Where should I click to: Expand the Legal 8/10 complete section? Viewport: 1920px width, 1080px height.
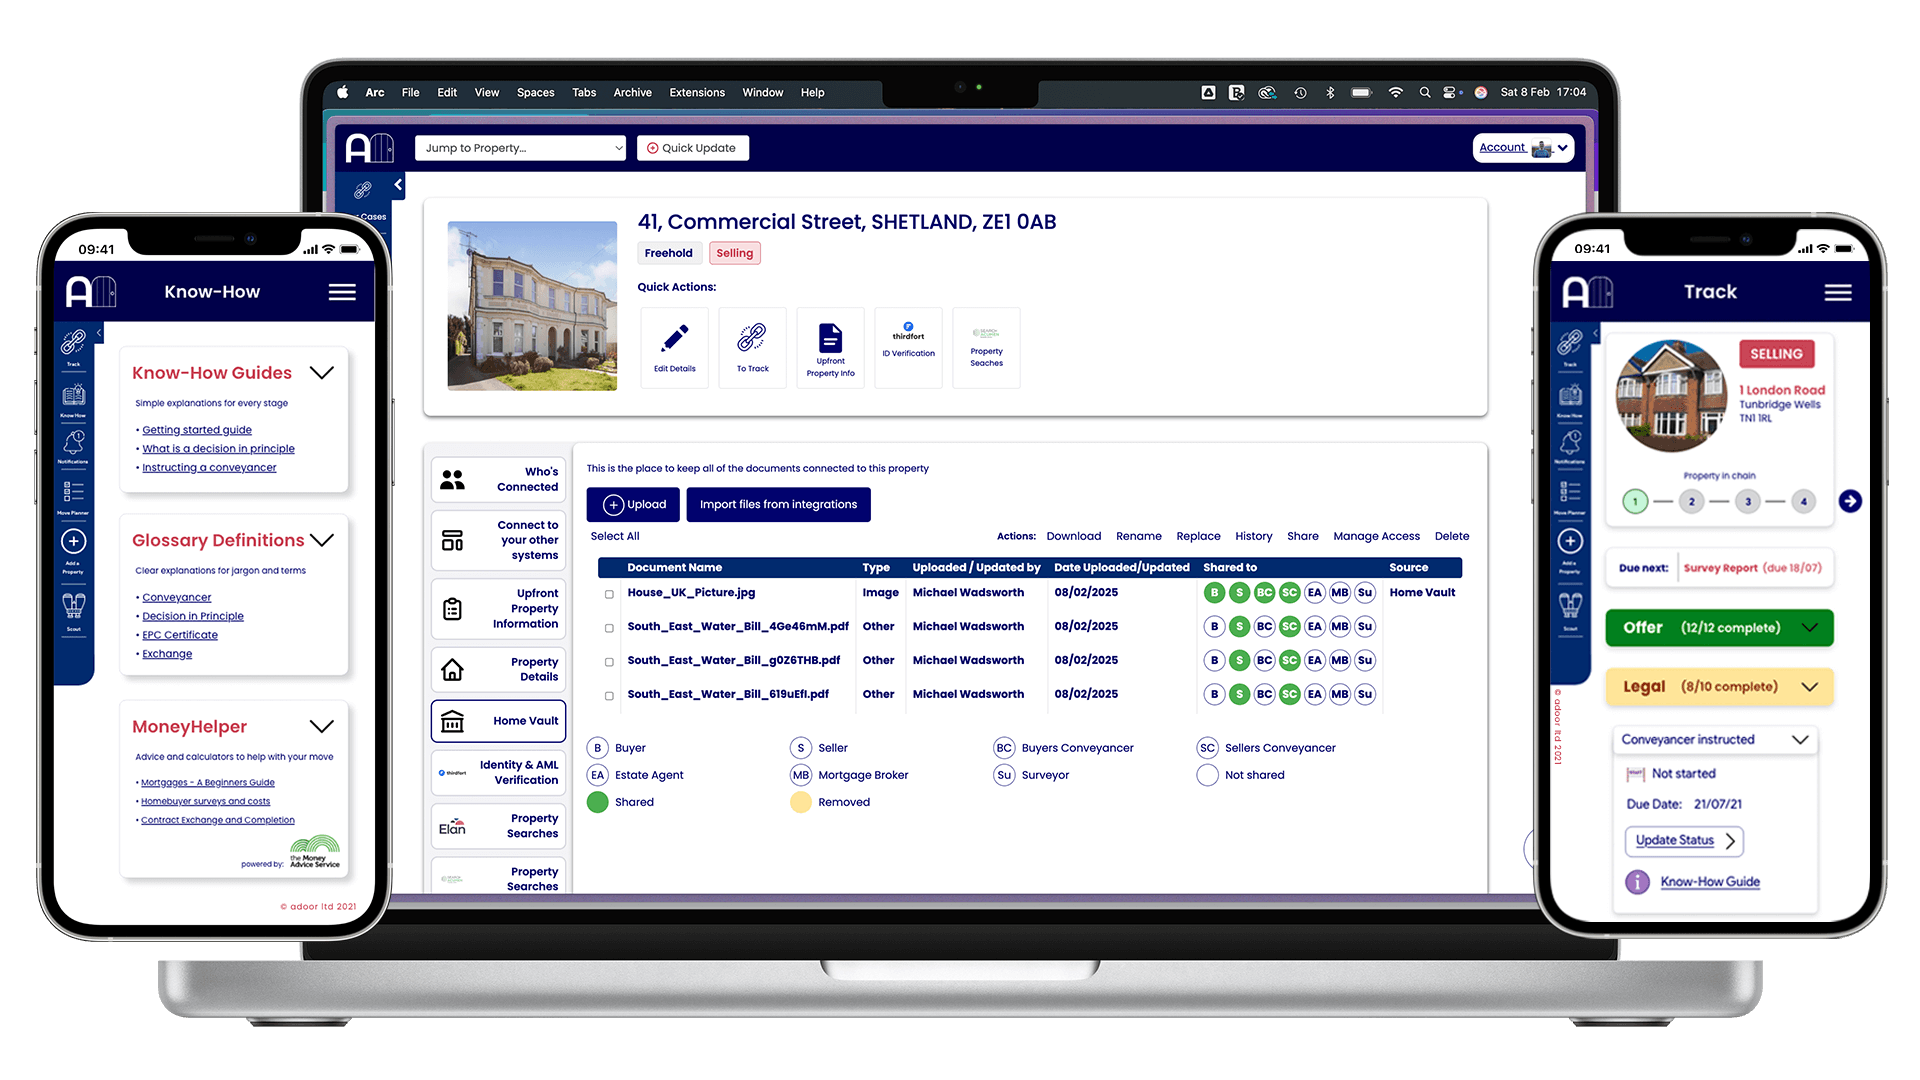tap(1809, 687)
